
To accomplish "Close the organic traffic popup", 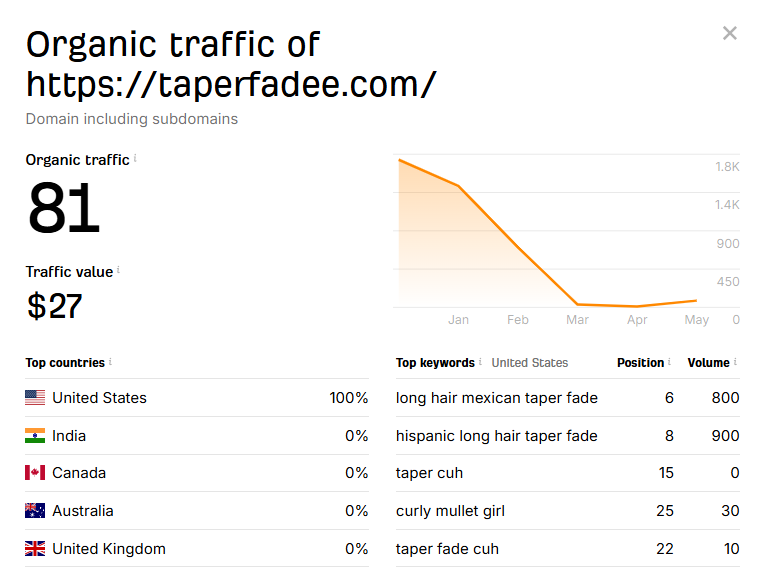I will 729,33.
